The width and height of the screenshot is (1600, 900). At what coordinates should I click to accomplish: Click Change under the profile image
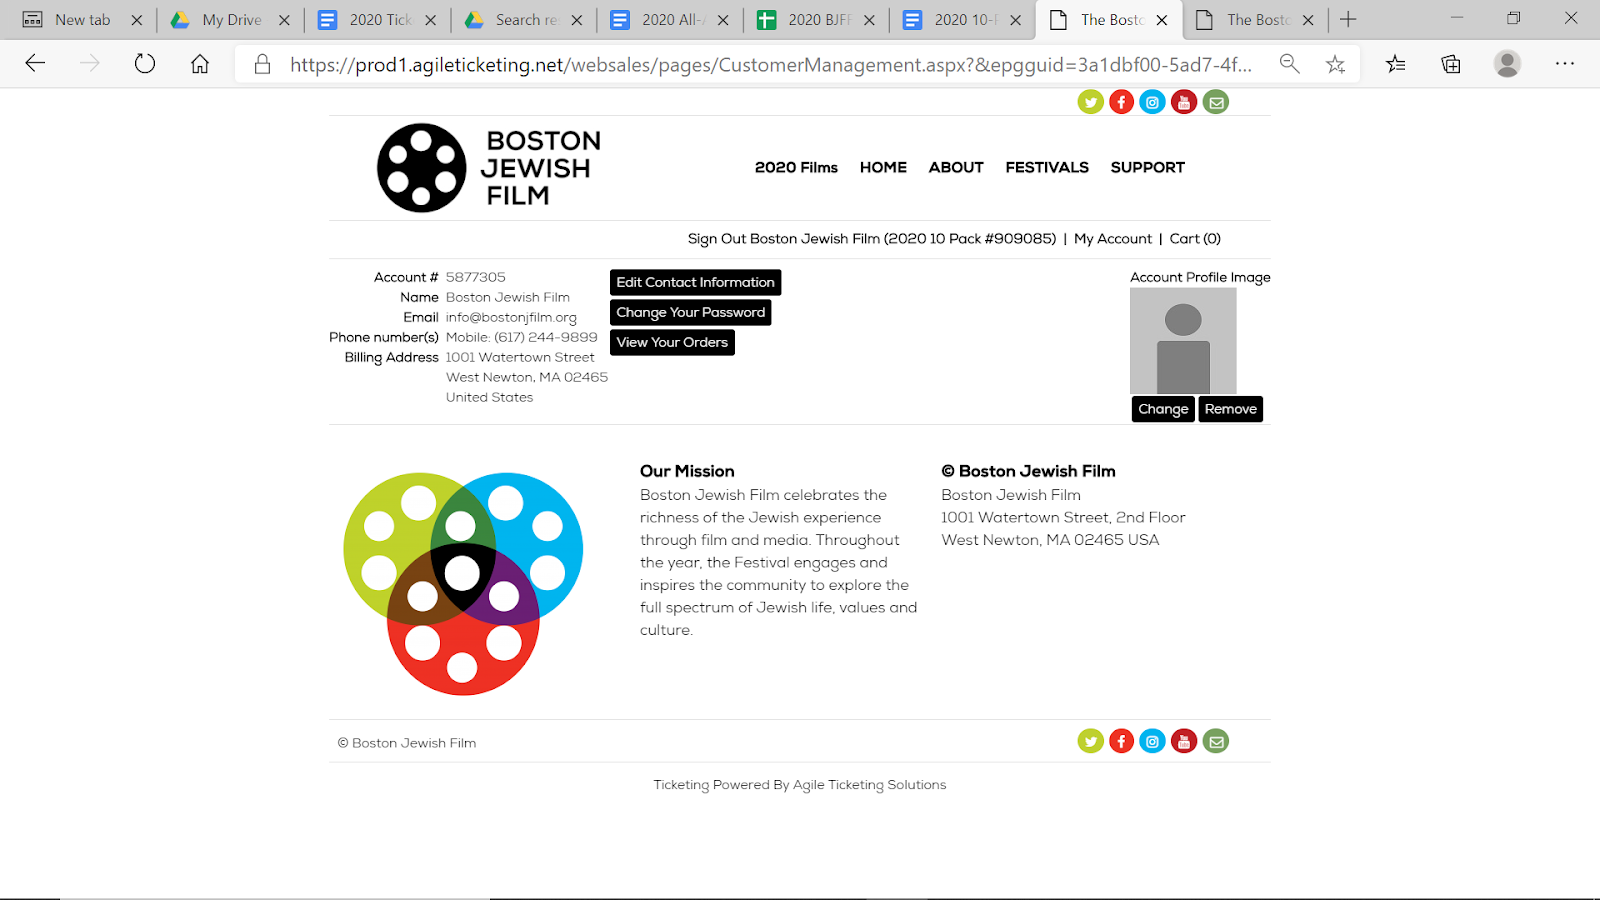pos(1163,409)
